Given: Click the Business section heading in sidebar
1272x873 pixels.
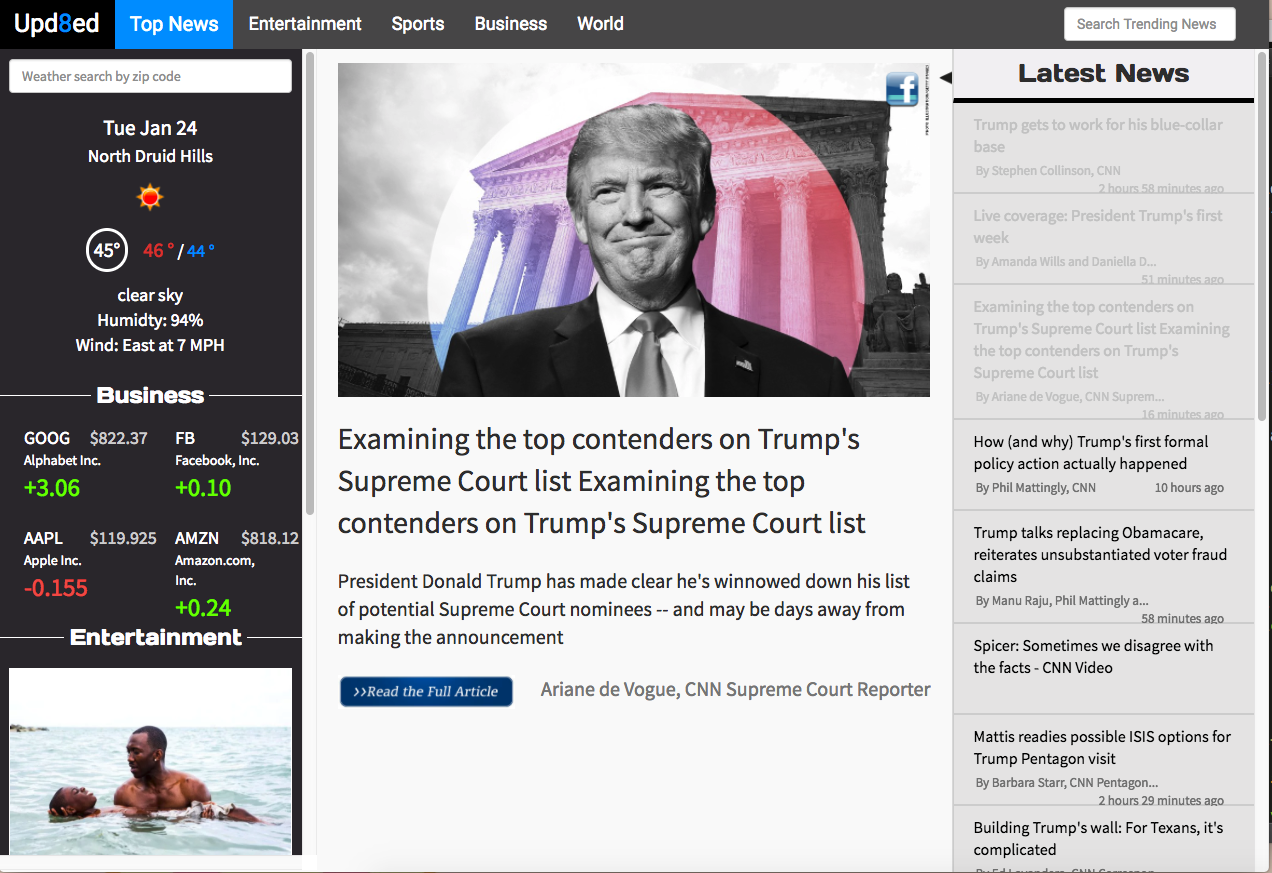Looking at the screenshot, I should (150, 395).
